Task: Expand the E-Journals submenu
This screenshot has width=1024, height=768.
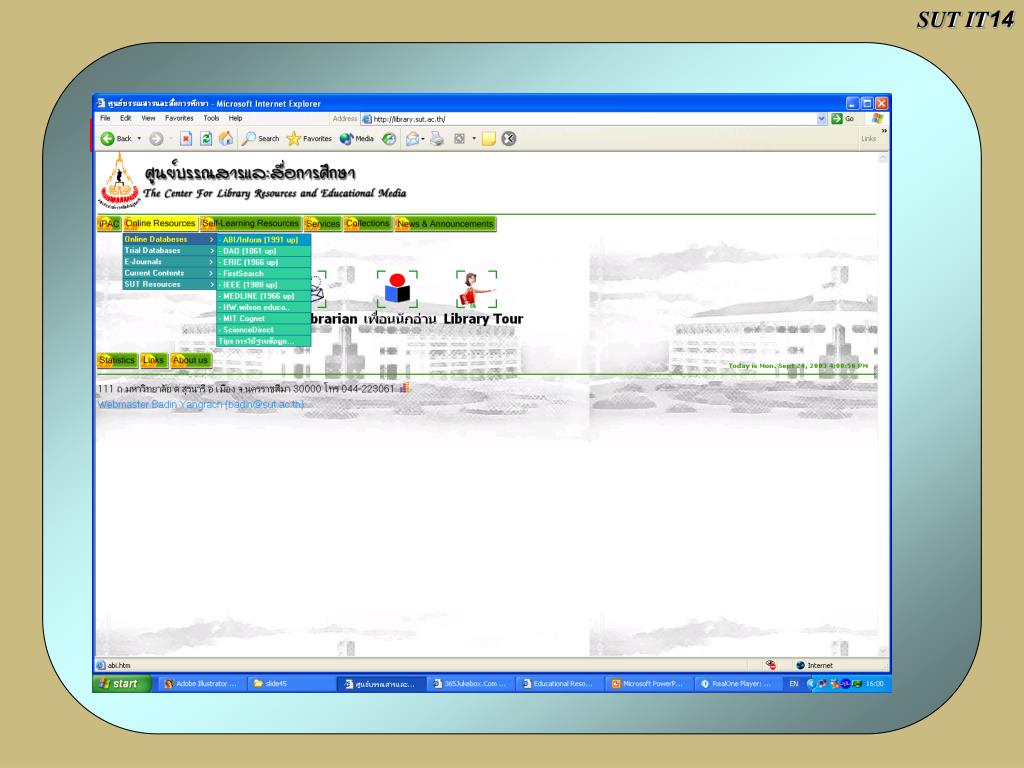Action: pyautogui.click(x=169, y=262)
